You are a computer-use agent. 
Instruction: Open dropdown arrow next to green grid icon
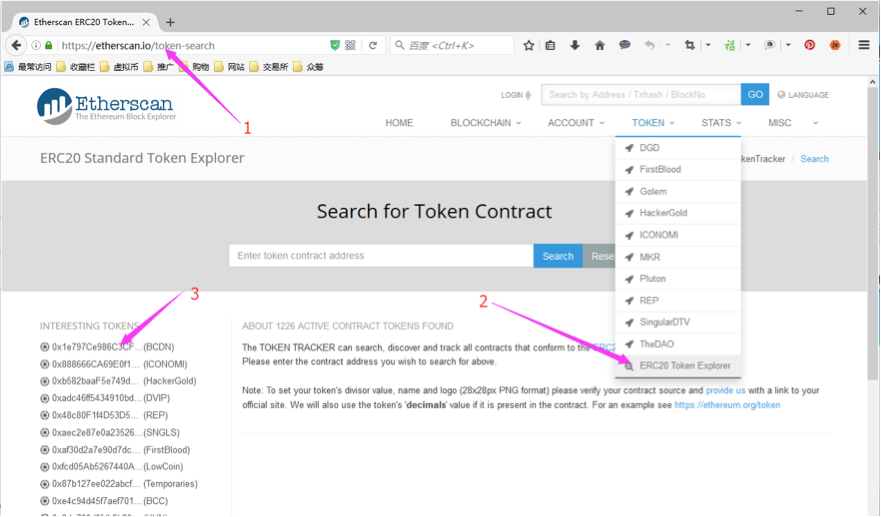coord(748,45)
